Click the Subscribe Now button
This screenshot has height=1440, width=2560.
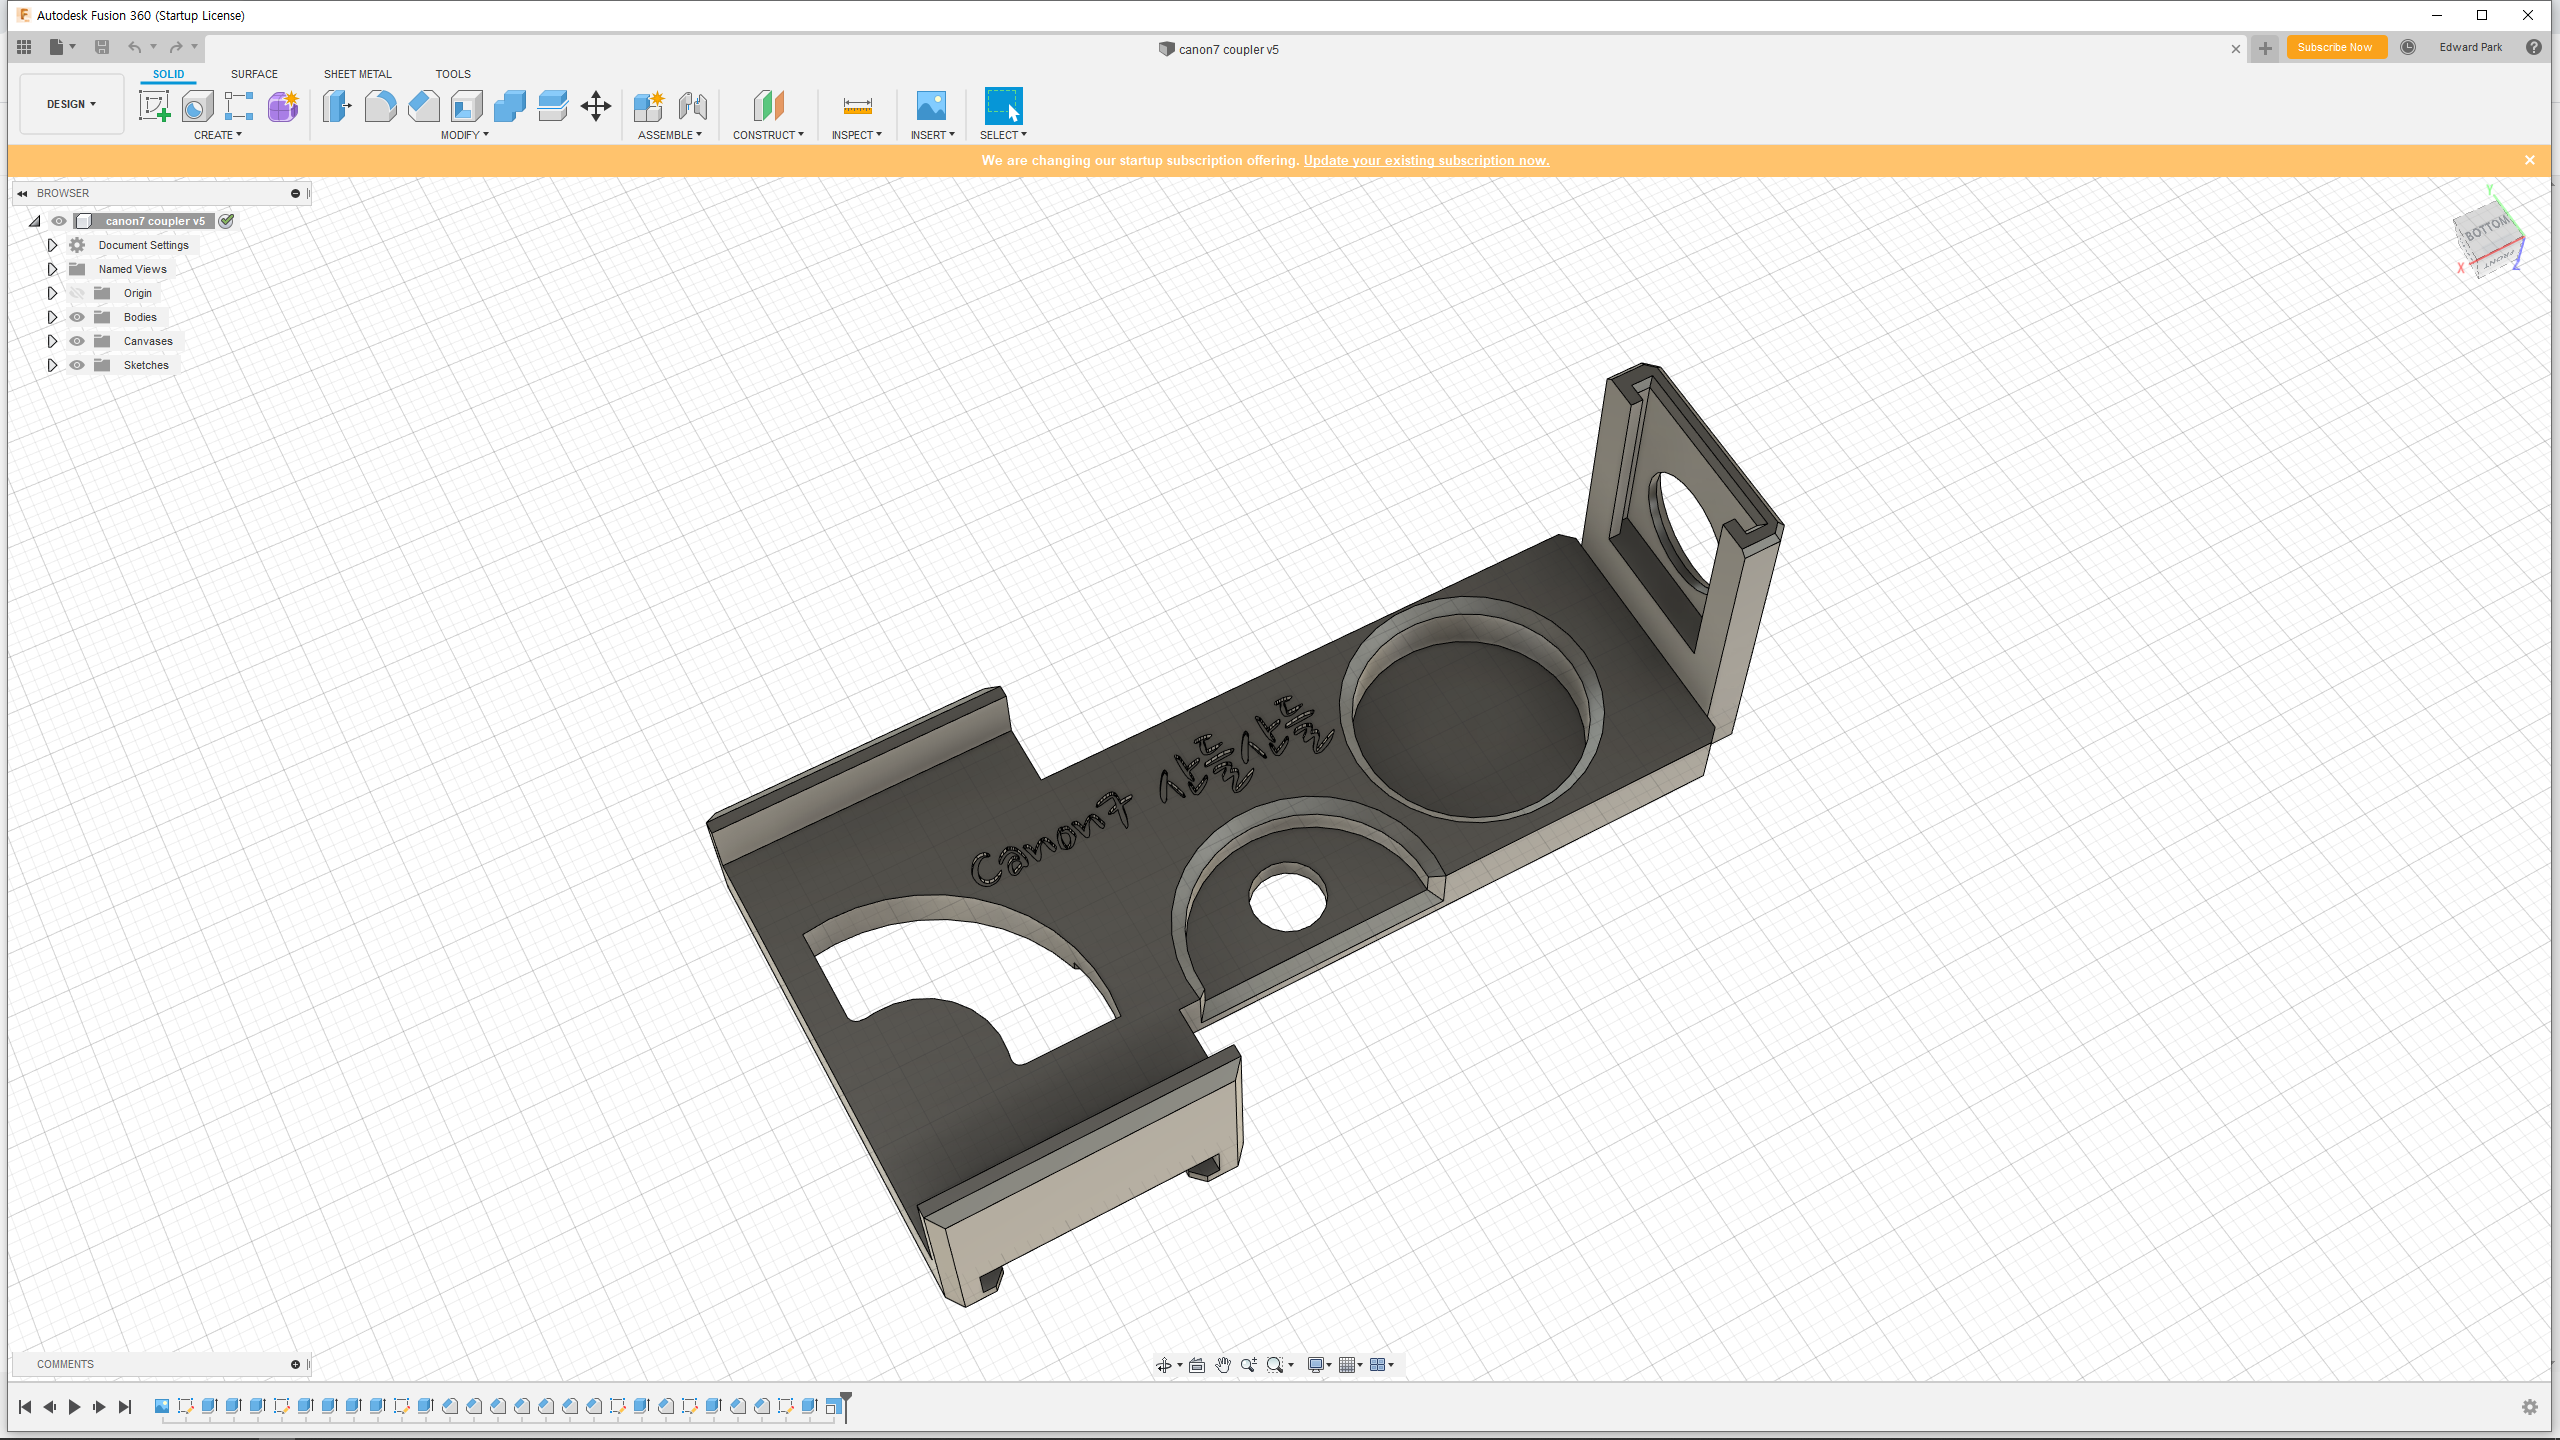[2335, 47]
